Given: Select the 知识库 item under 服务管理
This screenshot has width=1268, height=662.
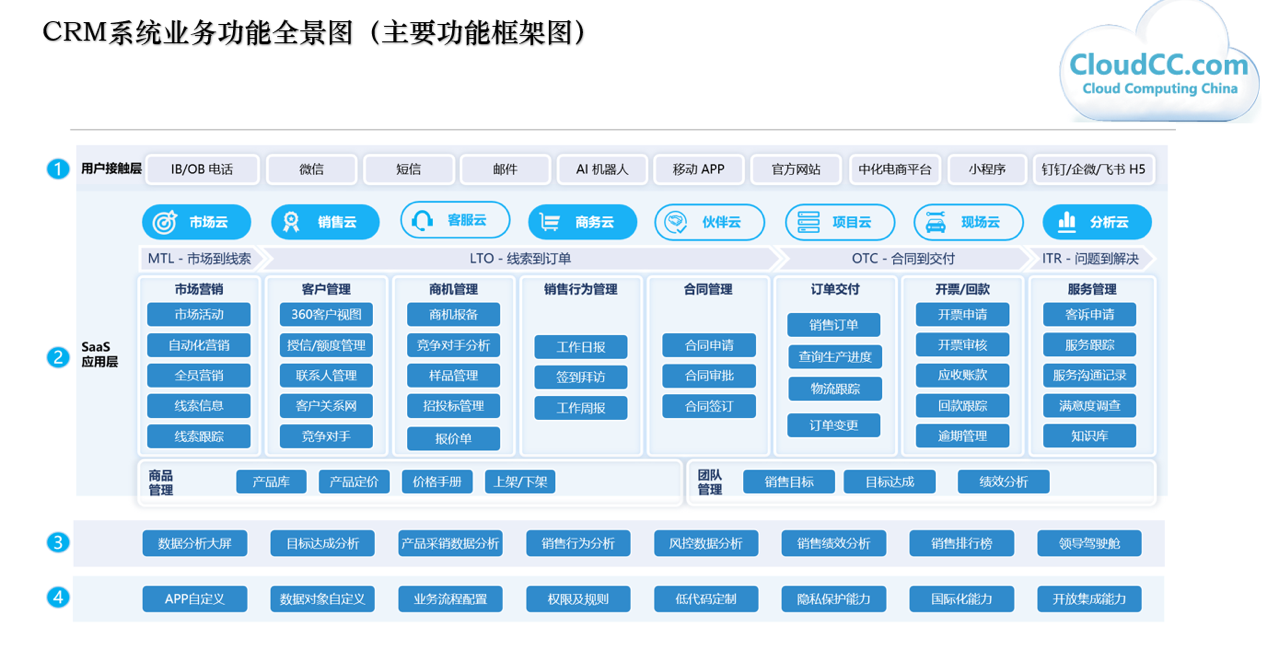Looking at the screenshot, I should tap(1089, 436).
